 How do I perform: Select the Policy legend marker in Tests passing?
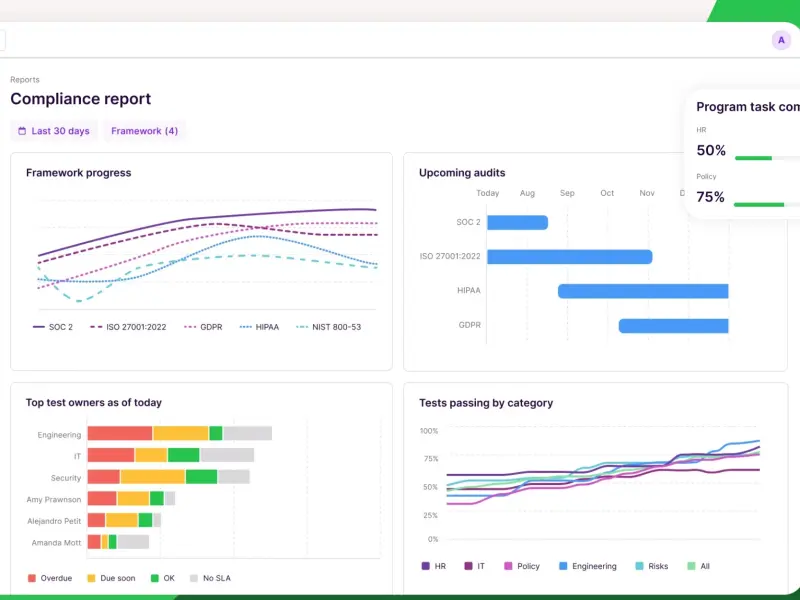click(x=508, y=566)
